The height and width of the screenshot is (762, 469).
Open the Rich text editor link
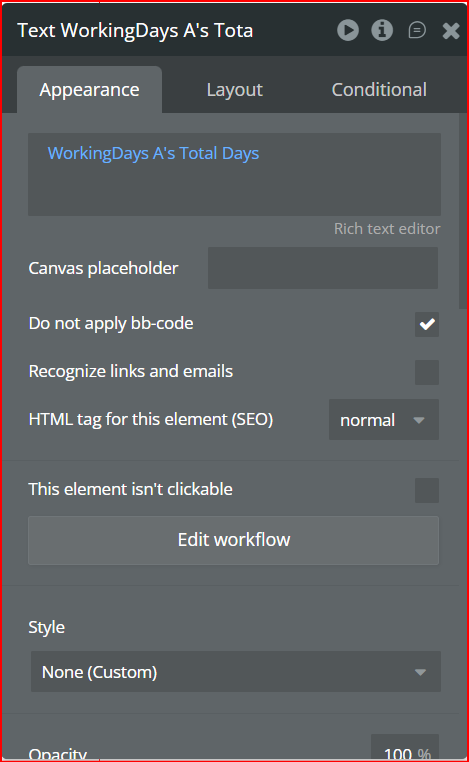(x=387, y=228)
